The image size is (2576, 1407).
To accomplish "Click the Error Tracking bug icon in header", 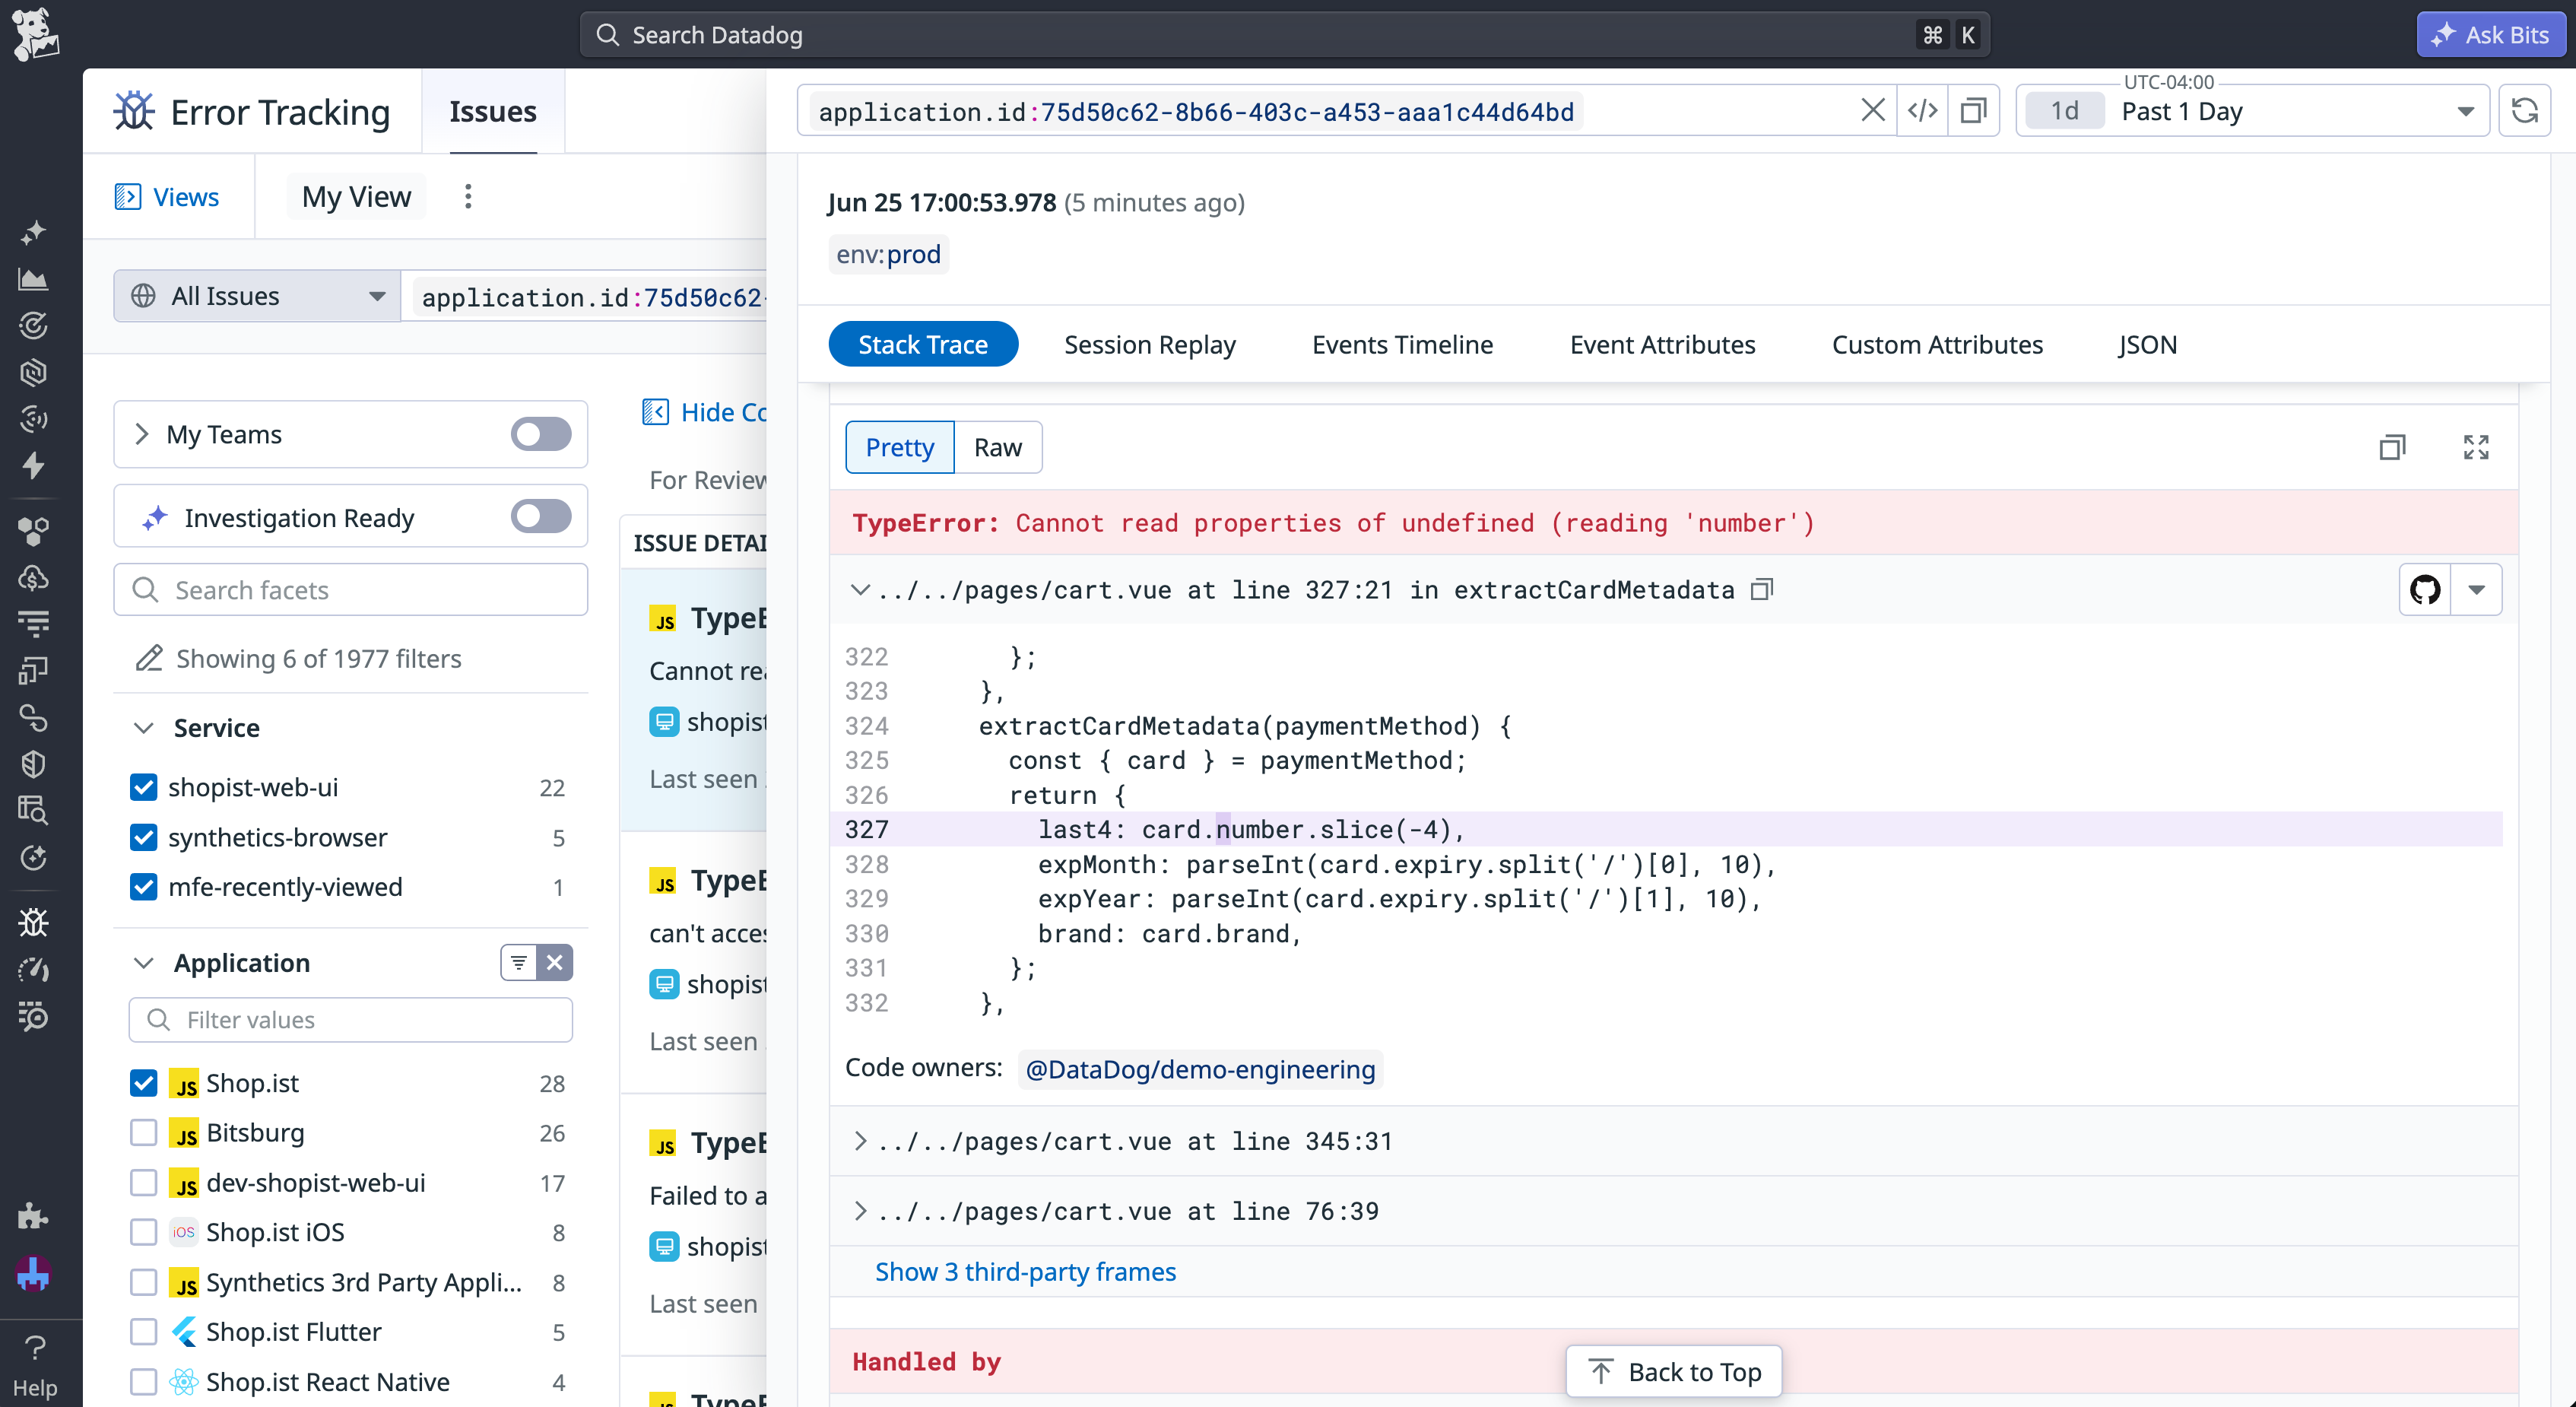I will click(x=134, y=112).
